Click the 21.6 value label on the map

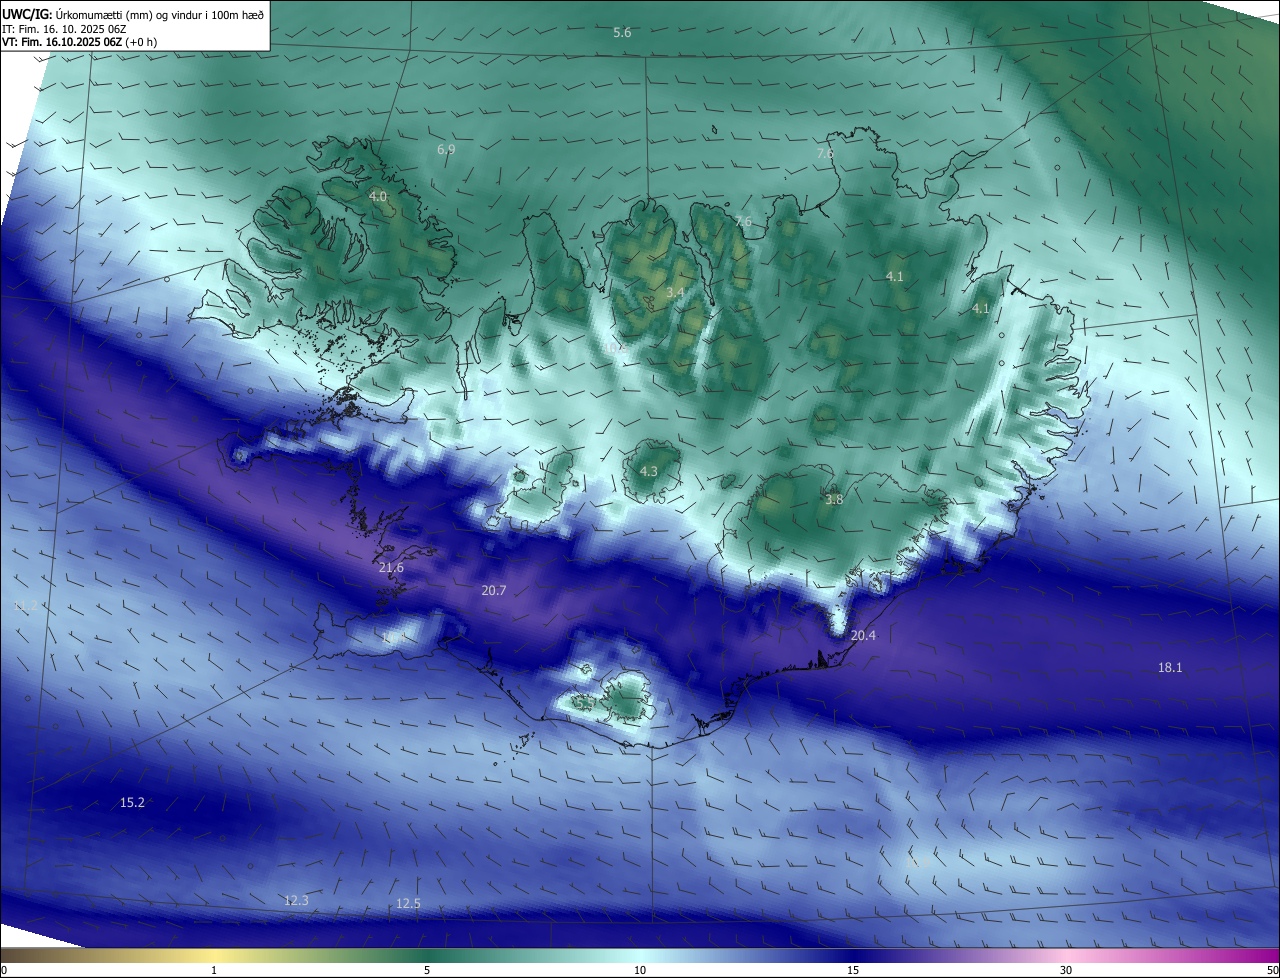(392, 568)
